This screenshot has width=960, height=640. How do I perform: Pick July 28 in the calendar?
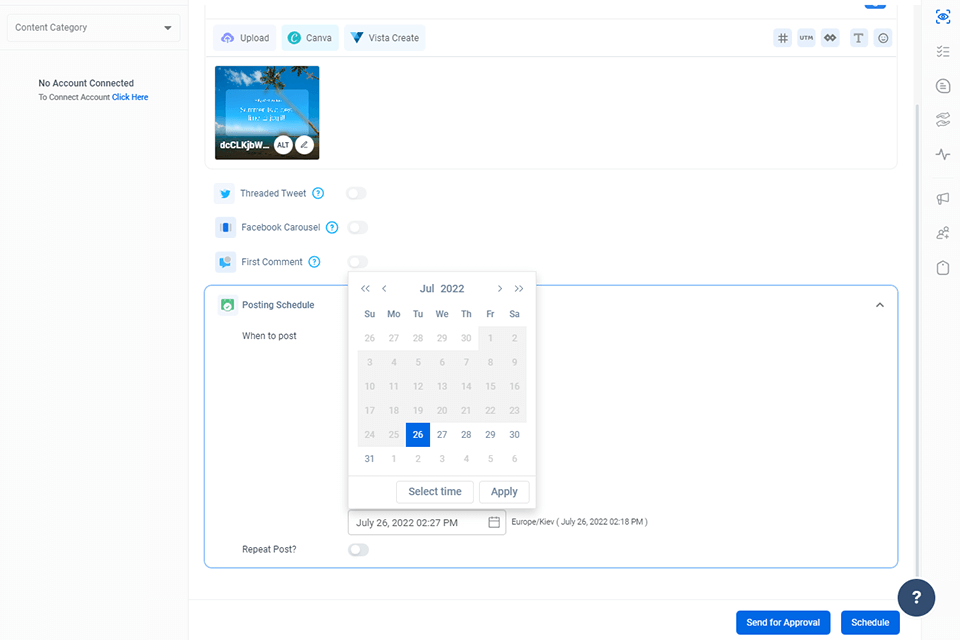pyautogui.click(x=466, y=434)
